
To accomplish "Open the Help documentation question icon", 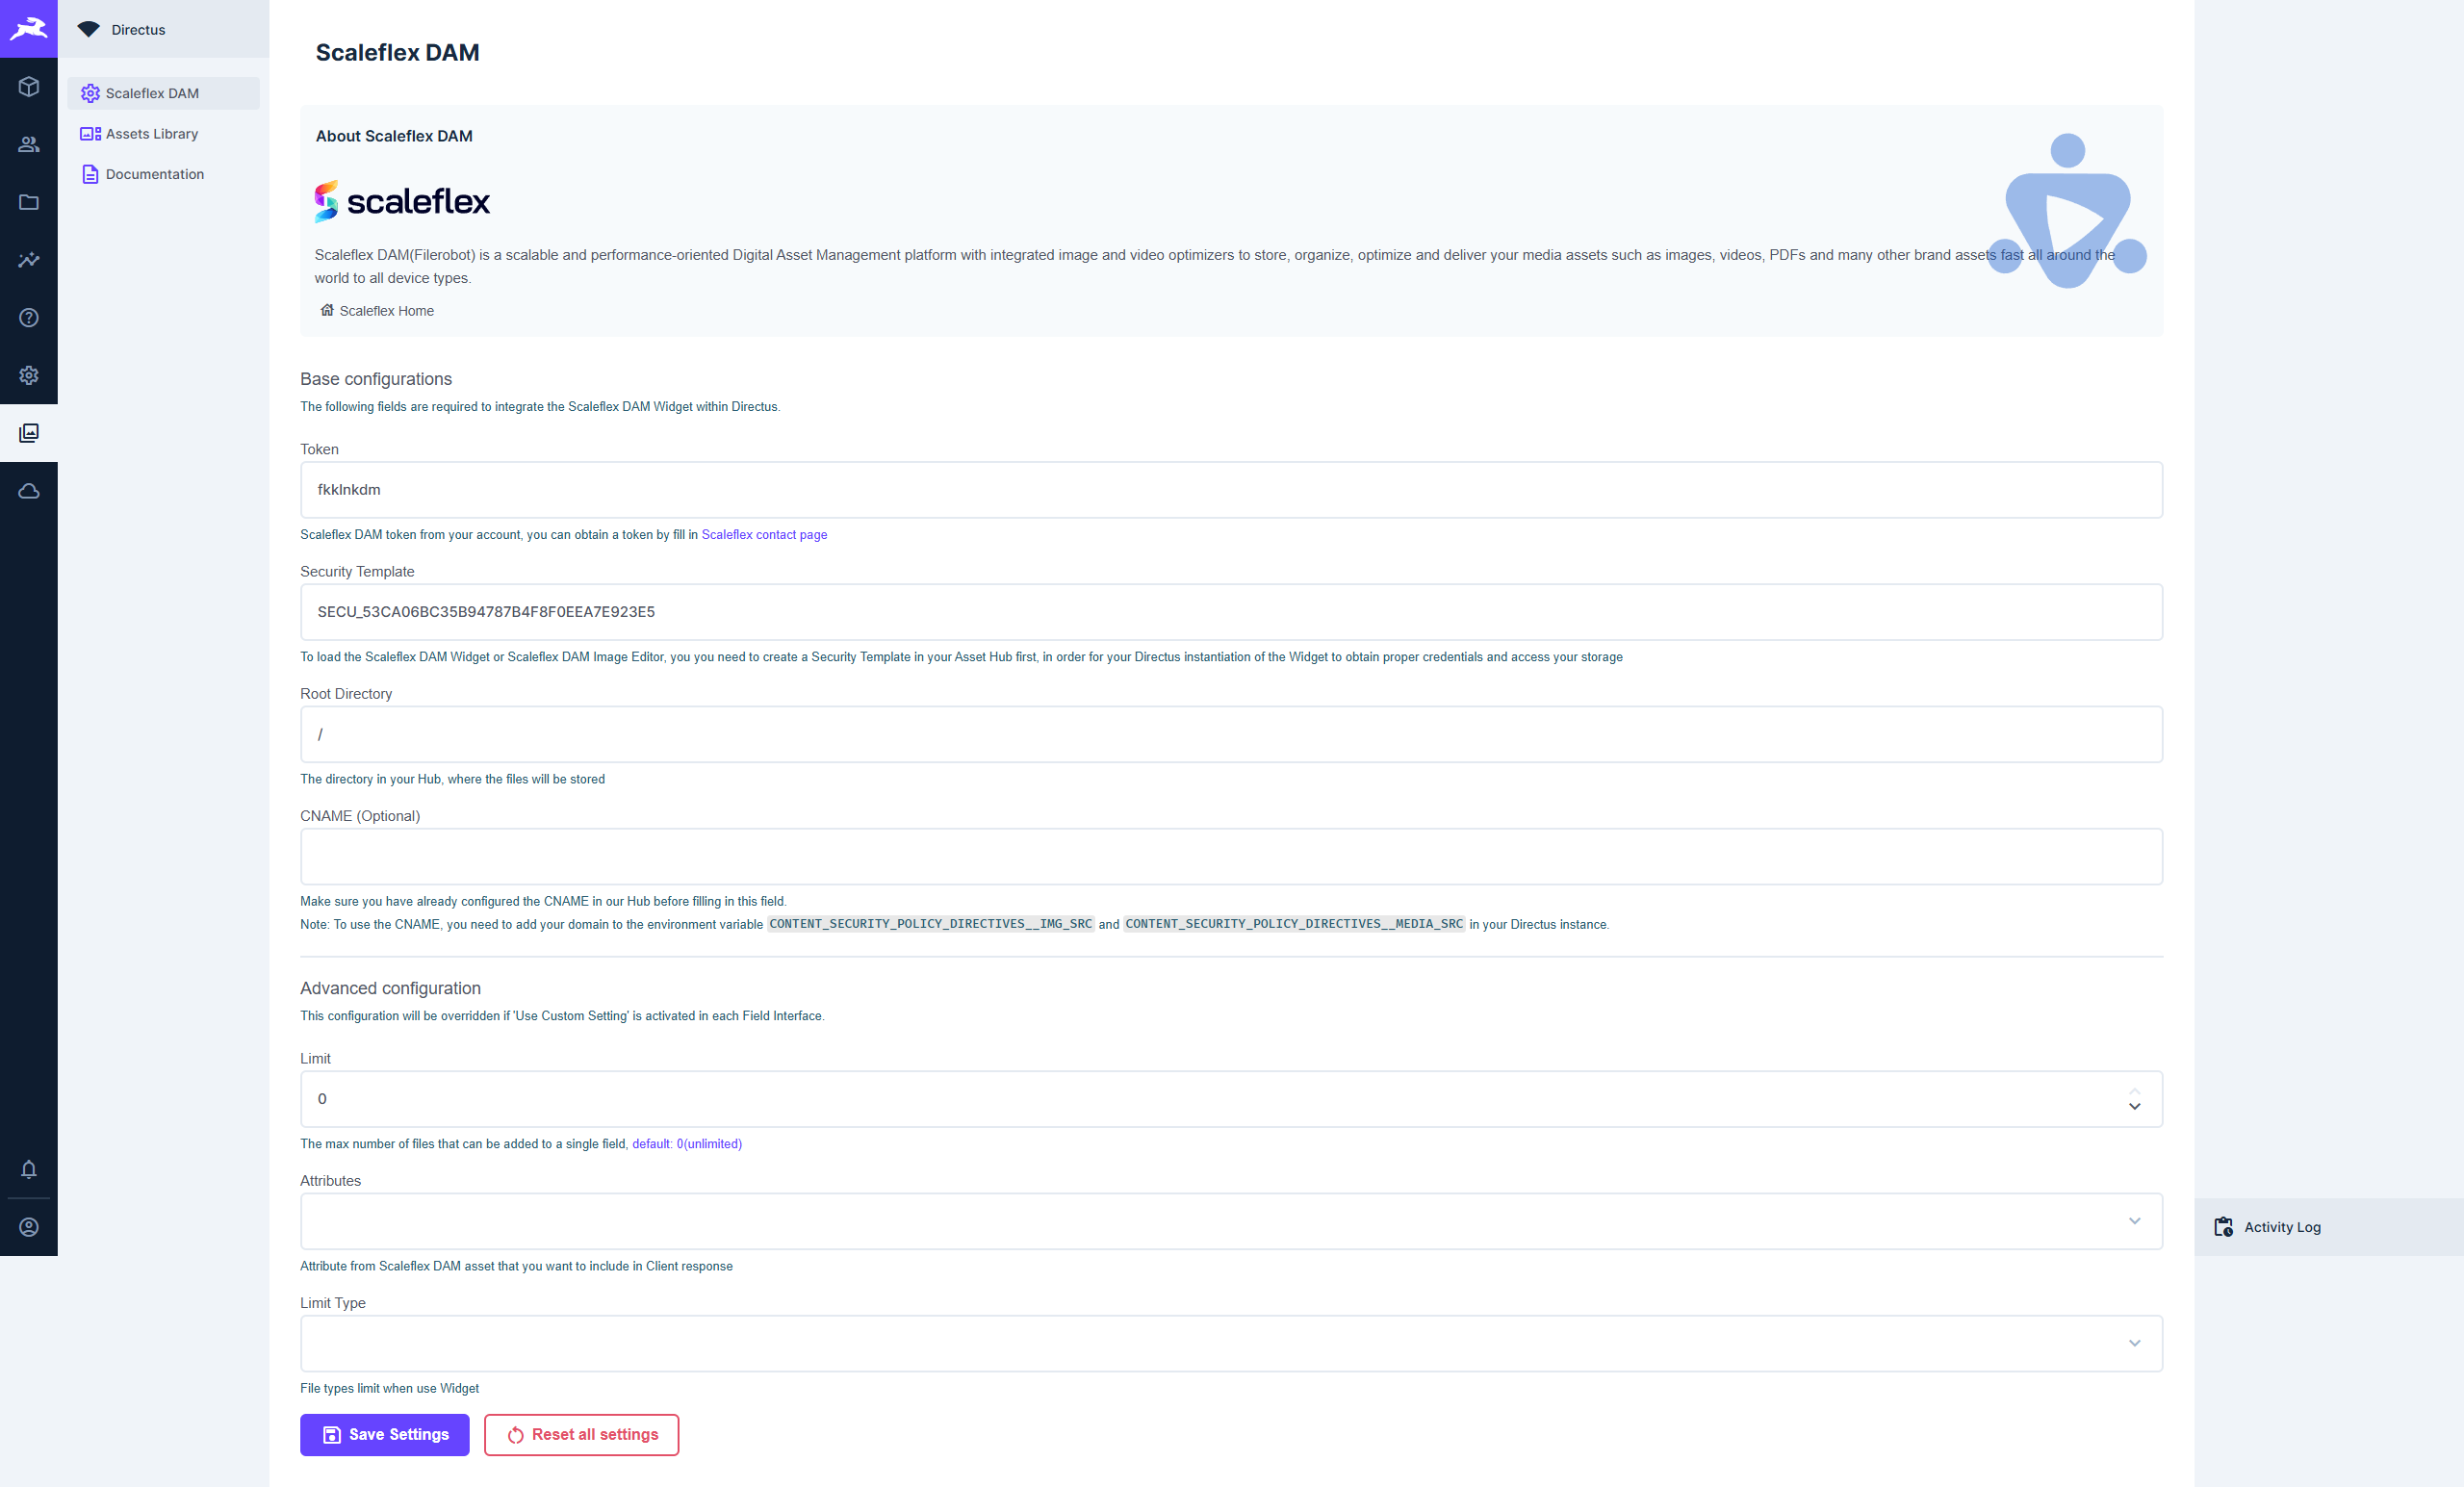I will (29, 318).
